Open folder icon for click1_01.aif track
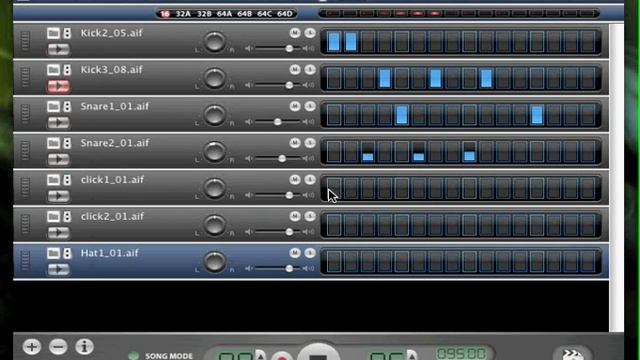640x360 pixels. tap(53, 180)
